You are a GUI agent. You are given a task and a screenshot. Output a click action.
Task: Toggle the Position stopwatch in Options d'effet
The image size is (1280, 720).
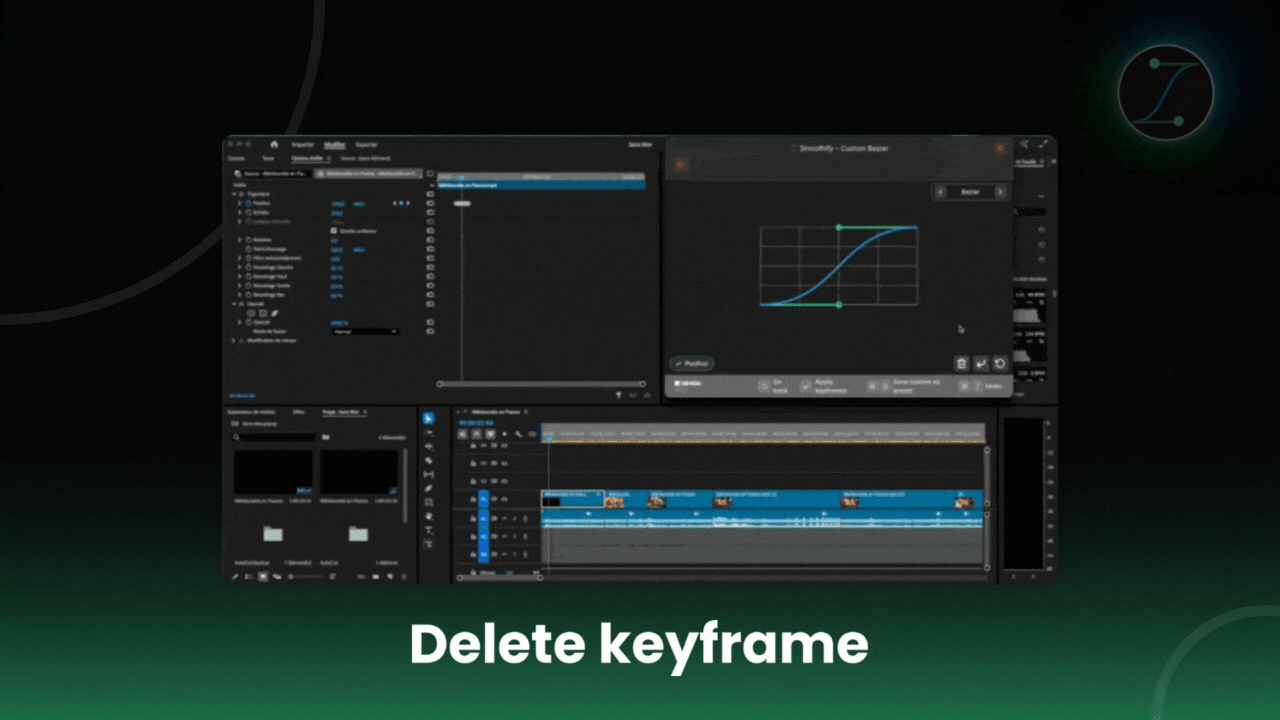click(248, 203)
